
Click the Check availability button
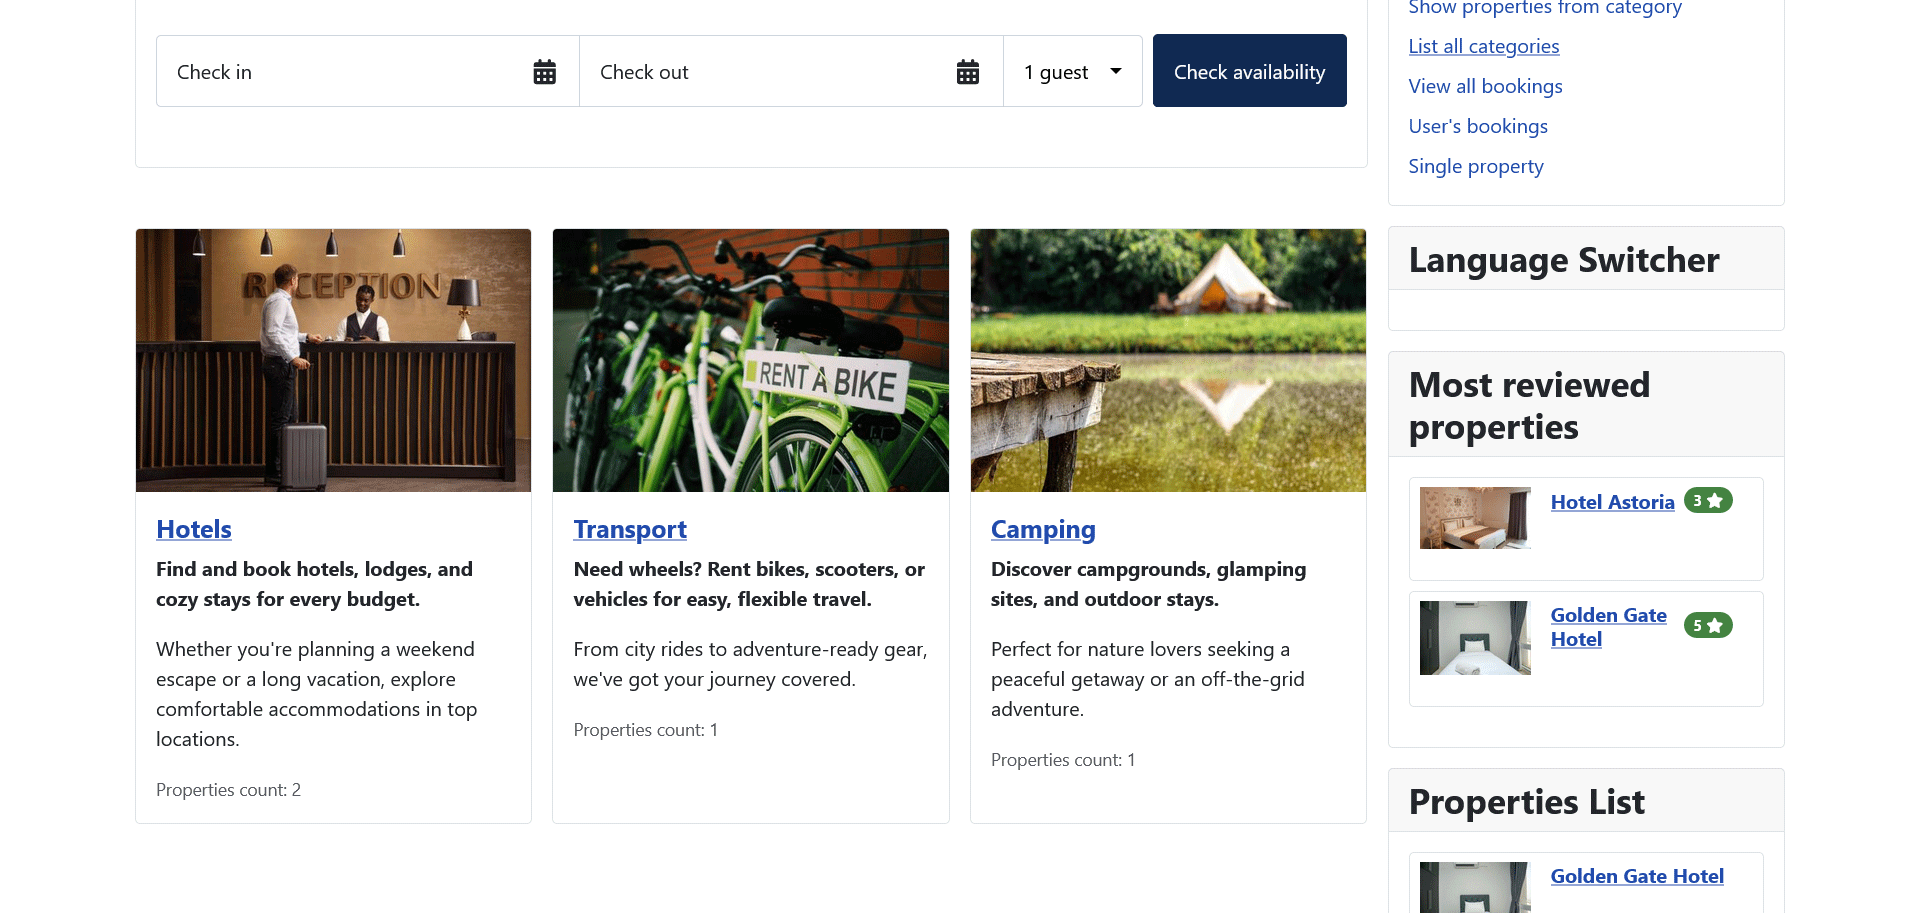(x=1249, y=71)
